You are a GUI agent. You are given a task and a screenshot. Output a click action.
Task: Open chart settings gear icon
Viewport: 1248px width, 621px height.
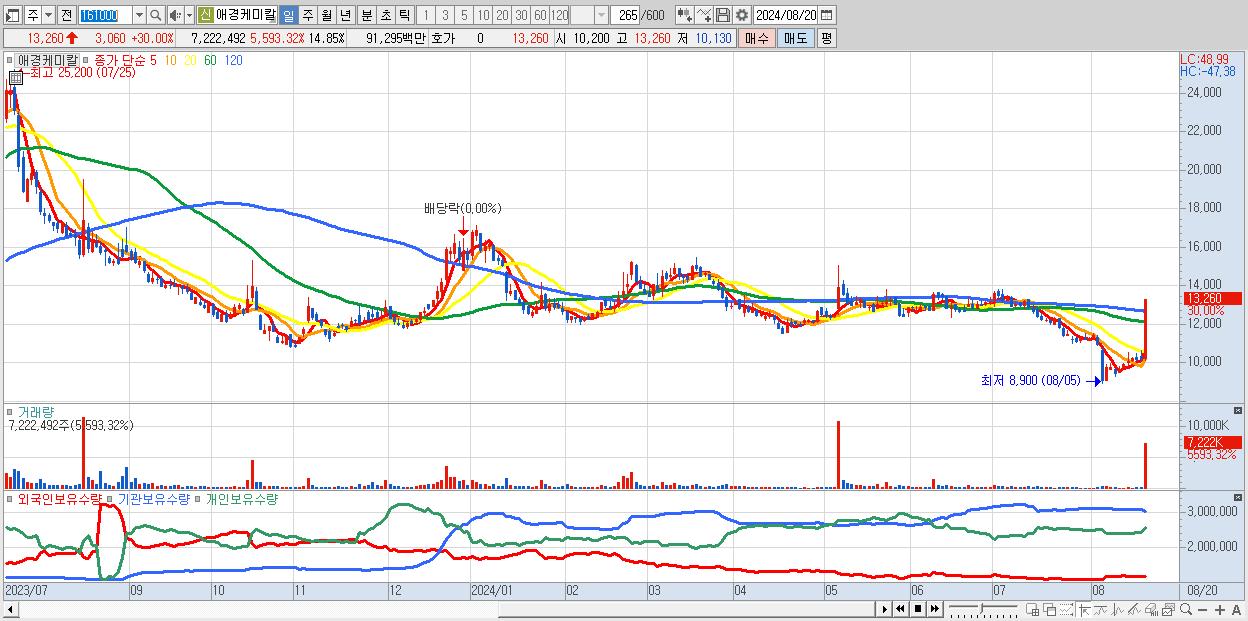click(741, 15)
